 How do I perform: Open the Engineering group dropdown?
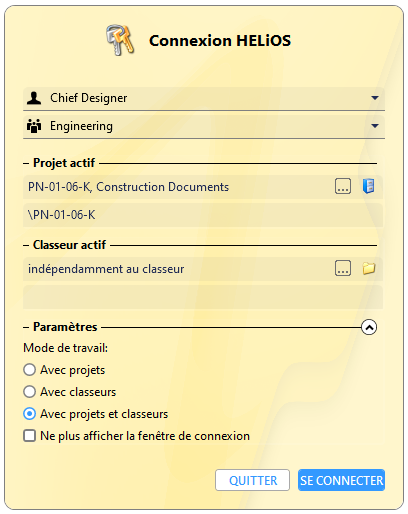click(x=204, y=126)
